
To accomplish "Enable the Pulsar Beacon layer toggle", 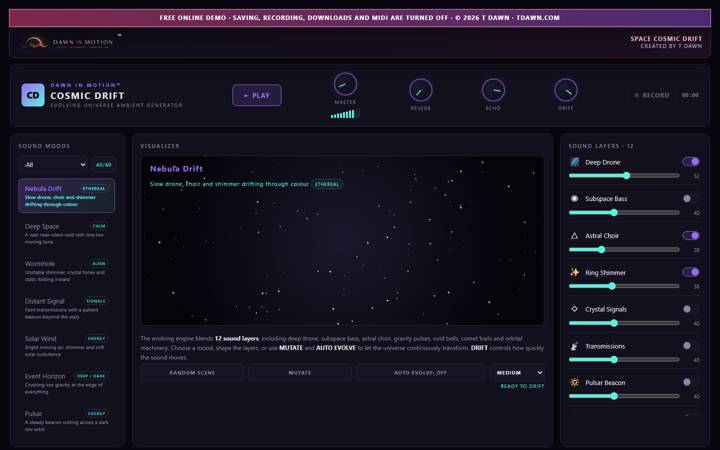I will [691, 382].
